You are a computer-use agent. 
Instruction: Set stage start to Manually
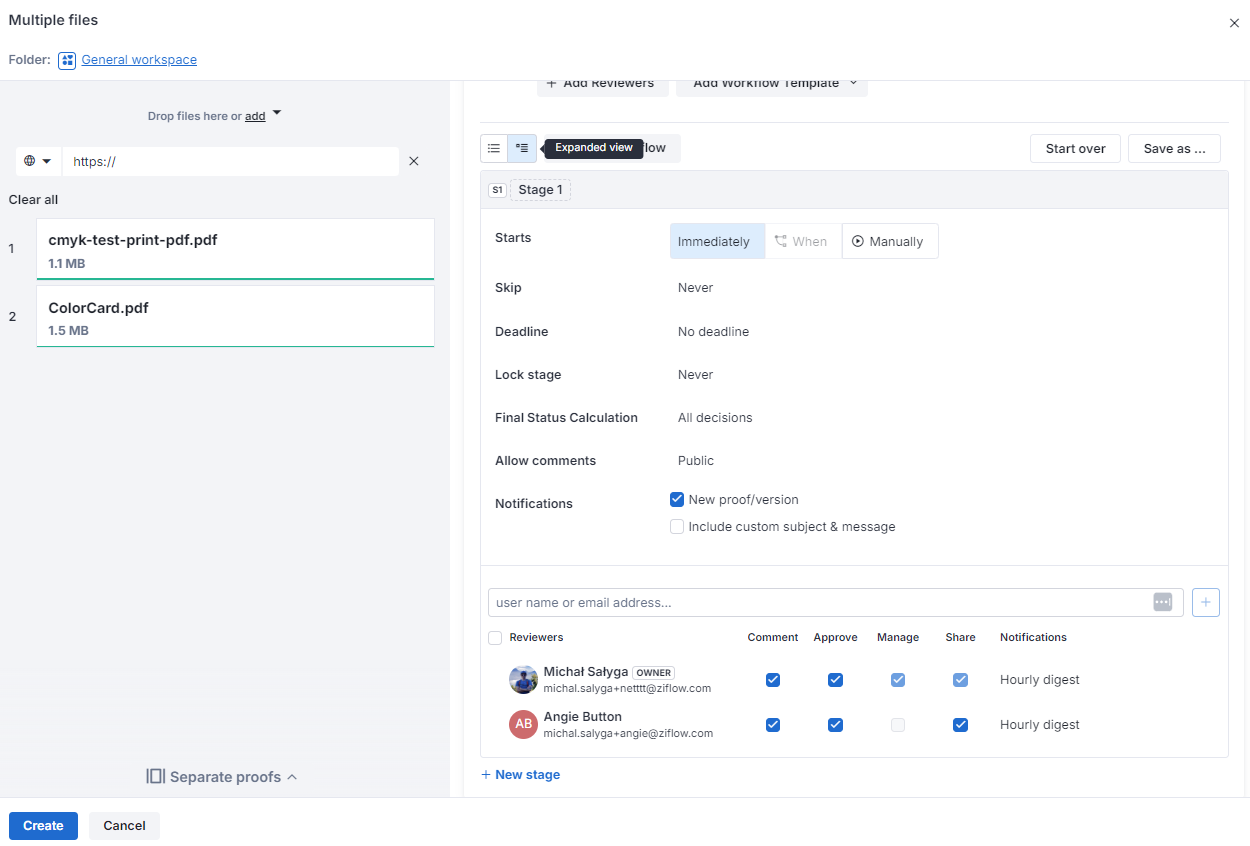pyautogui.click(x=889, y=241)
